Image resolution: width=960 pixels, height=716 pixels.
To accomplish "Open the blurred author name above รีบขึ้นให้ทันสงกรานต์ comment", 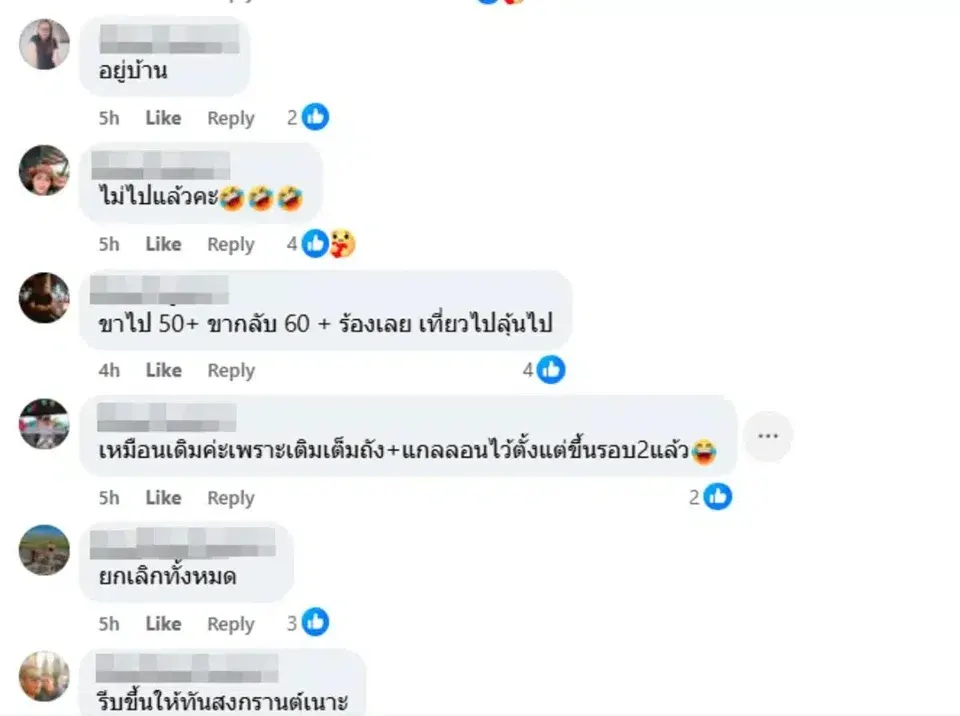I will [x=187, y=668].
